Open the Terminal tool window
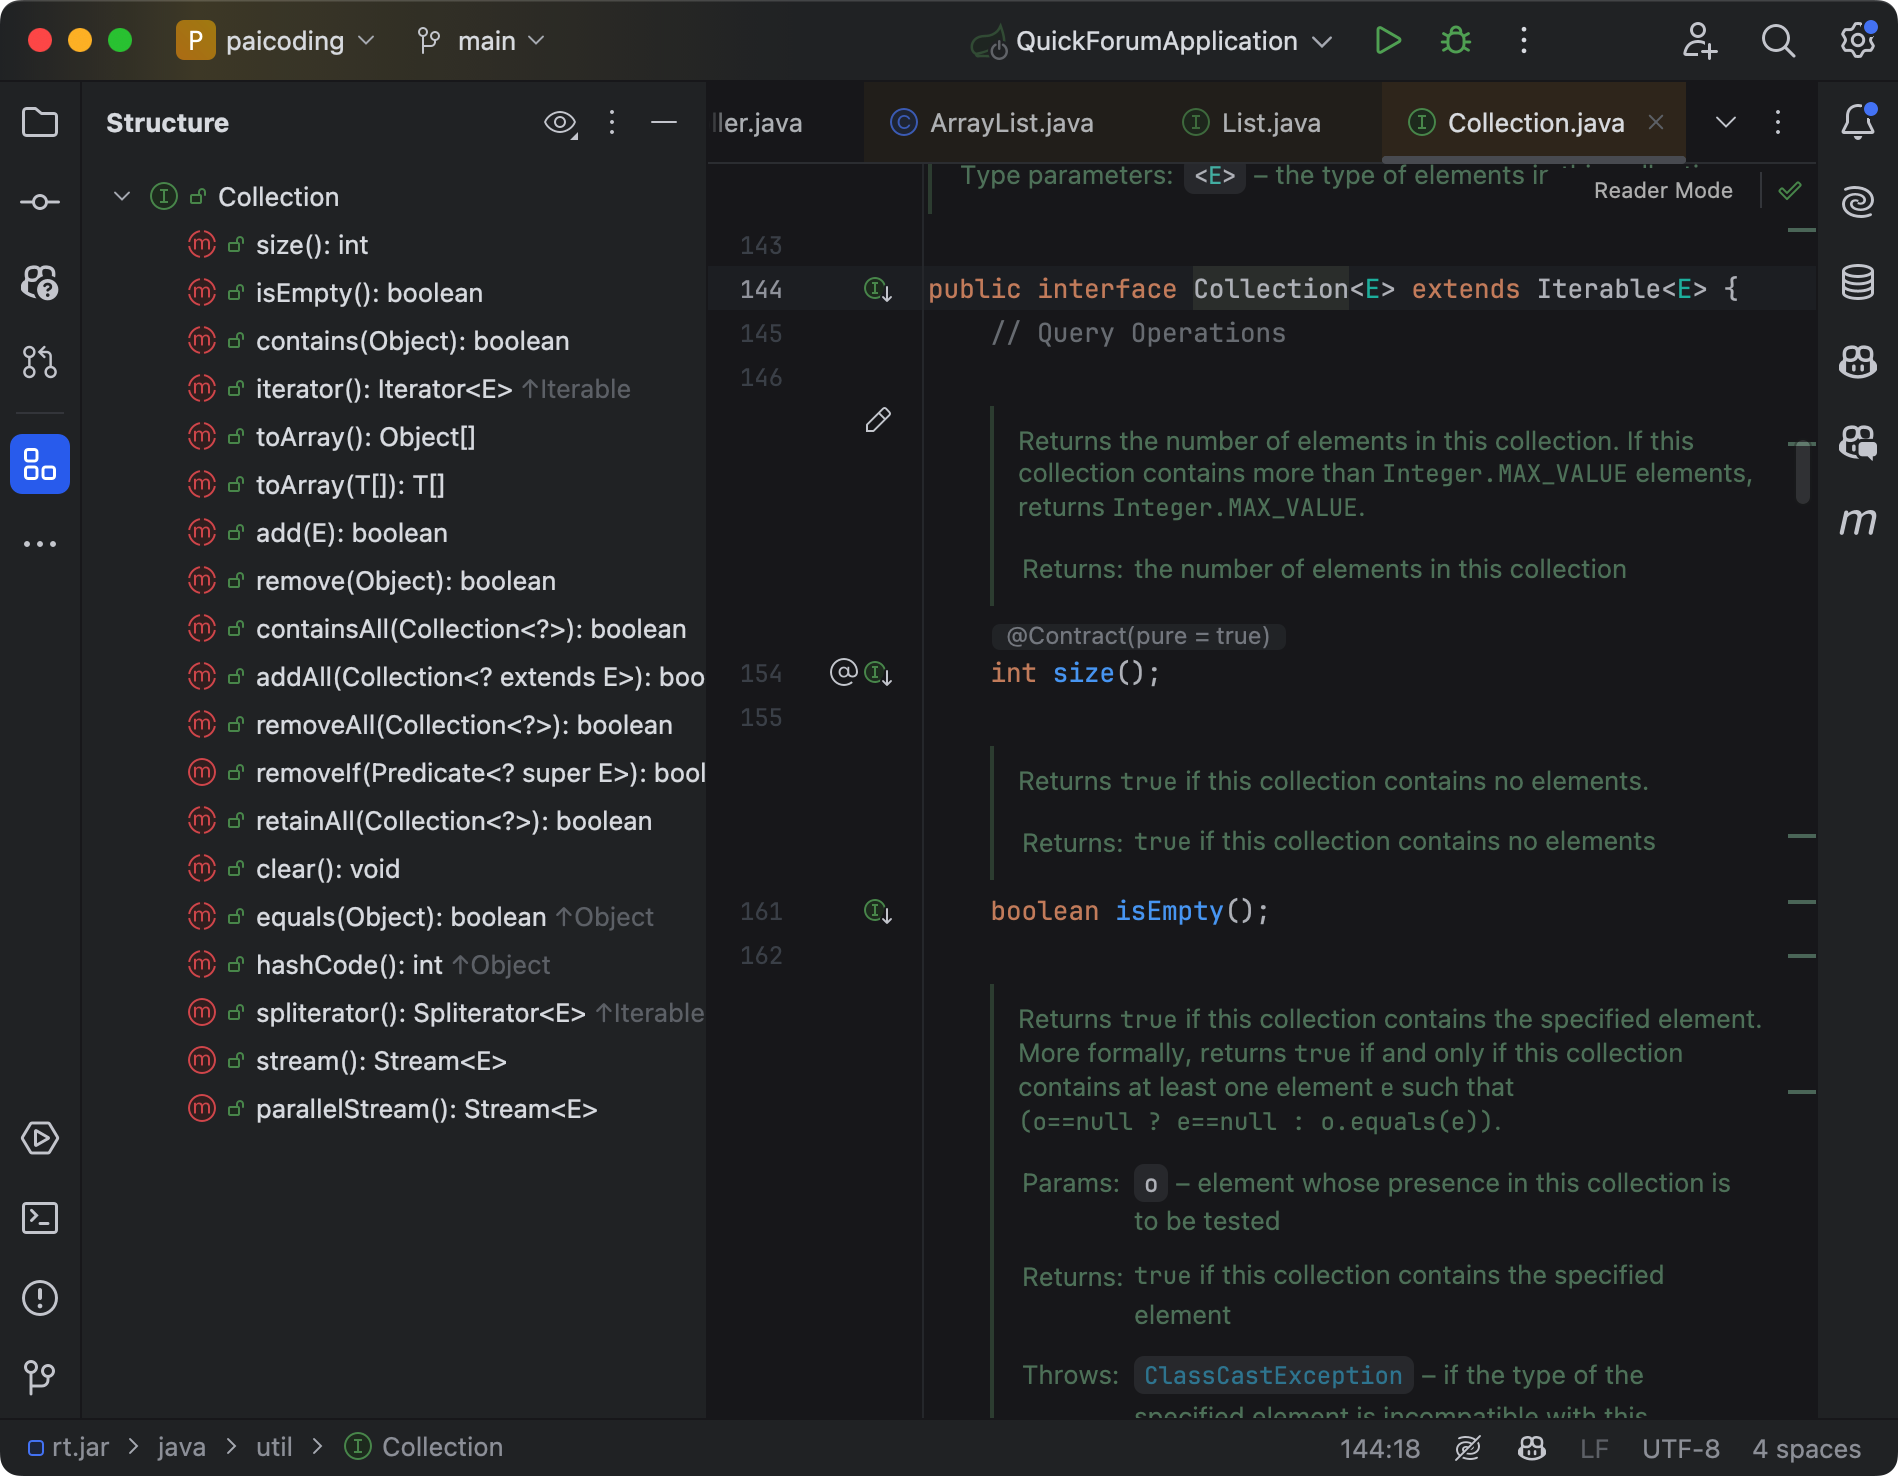The height and width of the screenshot is (1476, 1898). pyautogui.click(x=40, y=1218)
